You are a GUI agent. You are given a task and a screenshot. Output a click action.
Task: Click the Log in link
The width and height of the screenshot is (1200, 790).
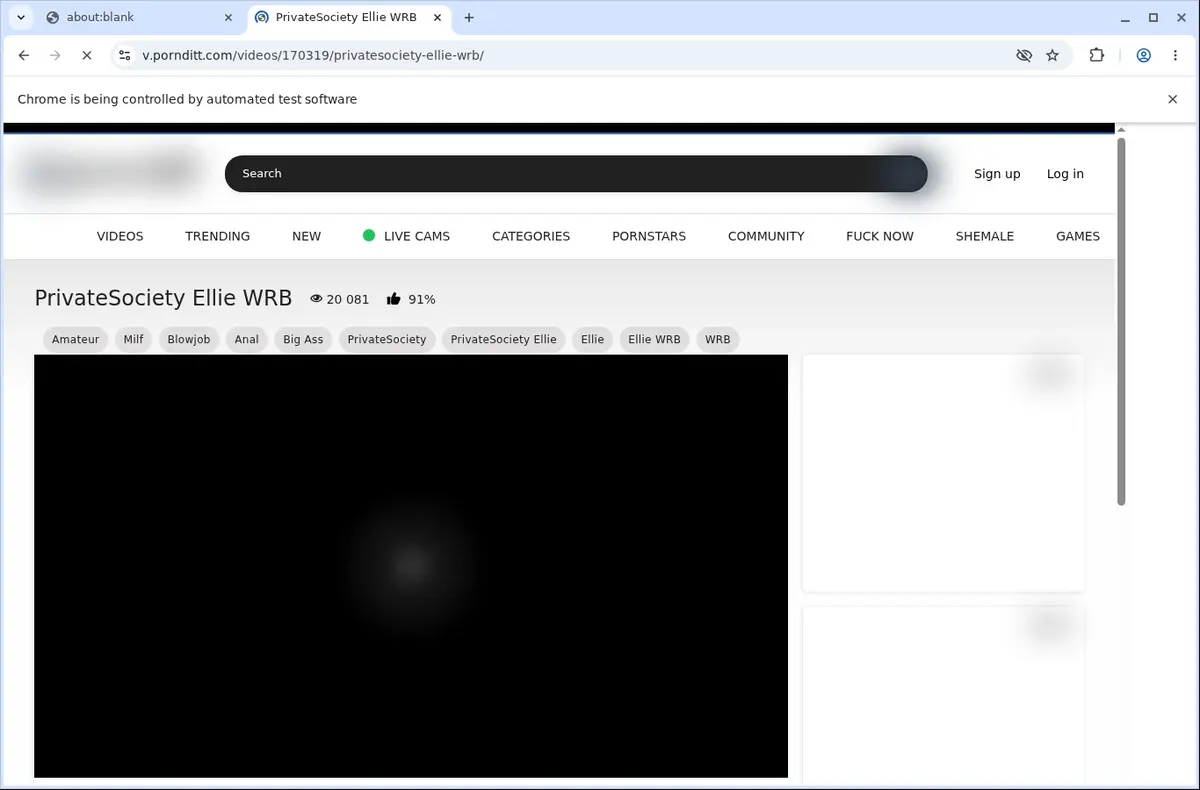click(1065, 174)
